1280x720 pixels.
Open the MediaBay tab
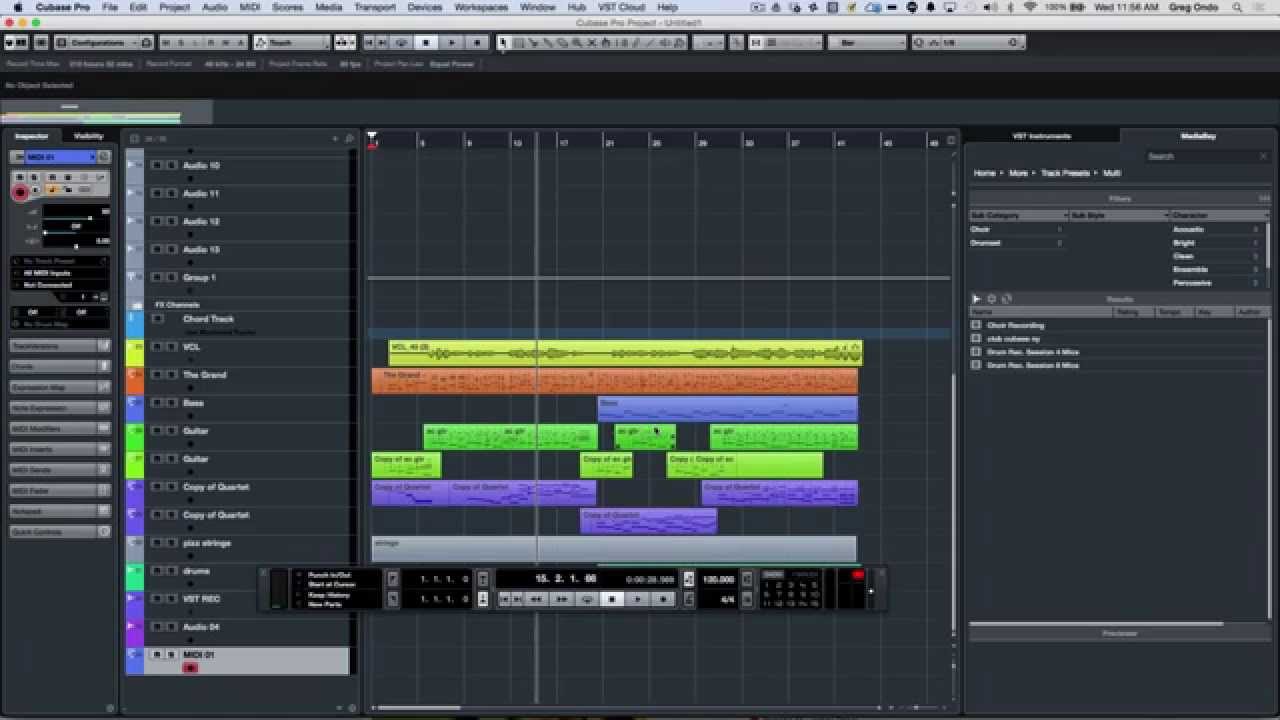tap(1198, 136)
